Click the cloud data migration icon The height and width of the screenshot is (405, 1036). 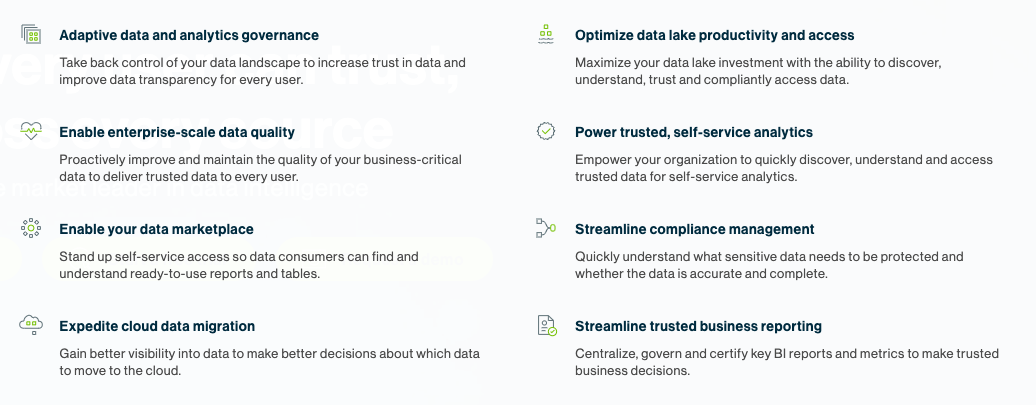point(31,325)
